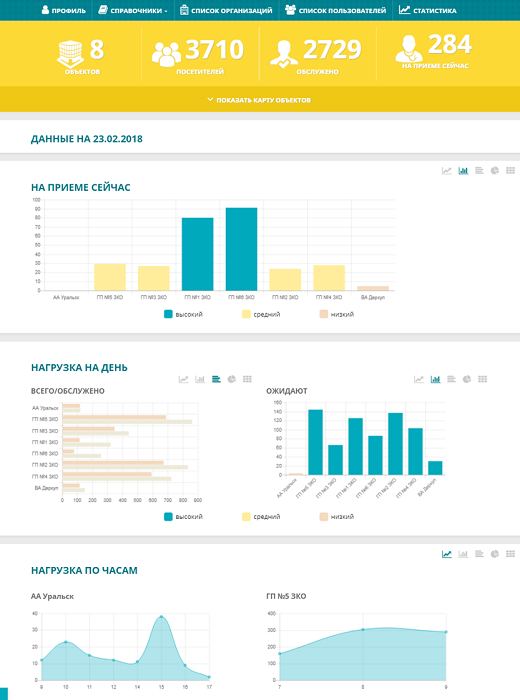
Task: Switch 'На приеме сейчас' chart to line view
Action: [446, 171]
